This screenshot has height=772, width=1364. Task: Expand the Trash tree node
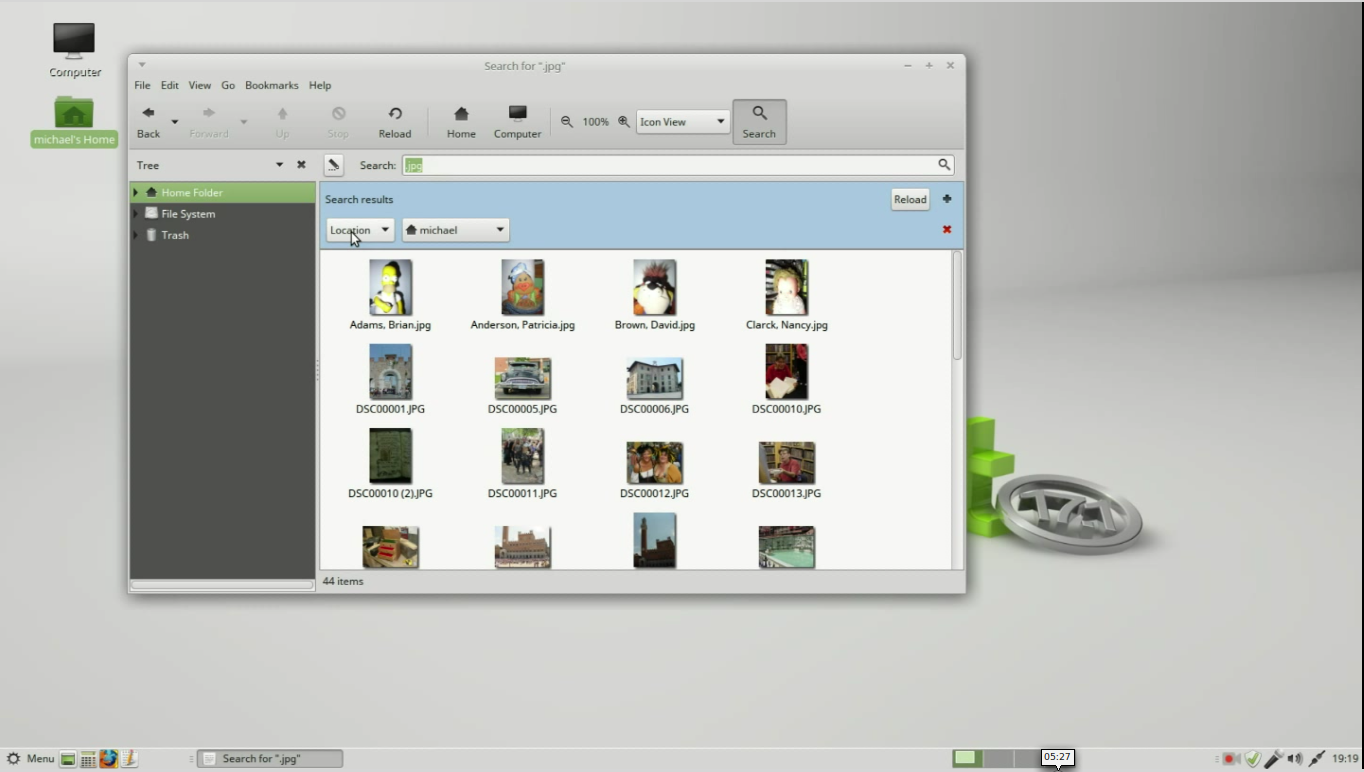(x=136, y=235)
